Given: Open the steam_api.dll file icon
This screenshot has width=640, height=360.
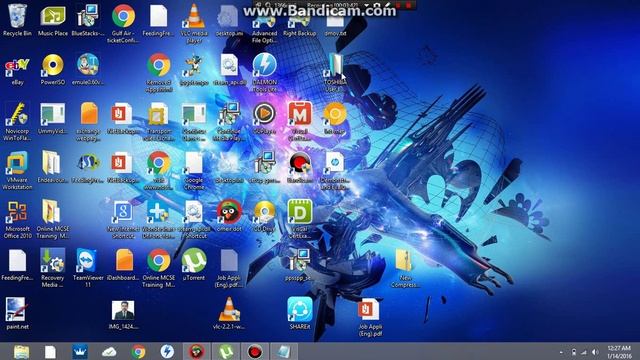Looking at the screenshot, I should click(x=229, y=65).
